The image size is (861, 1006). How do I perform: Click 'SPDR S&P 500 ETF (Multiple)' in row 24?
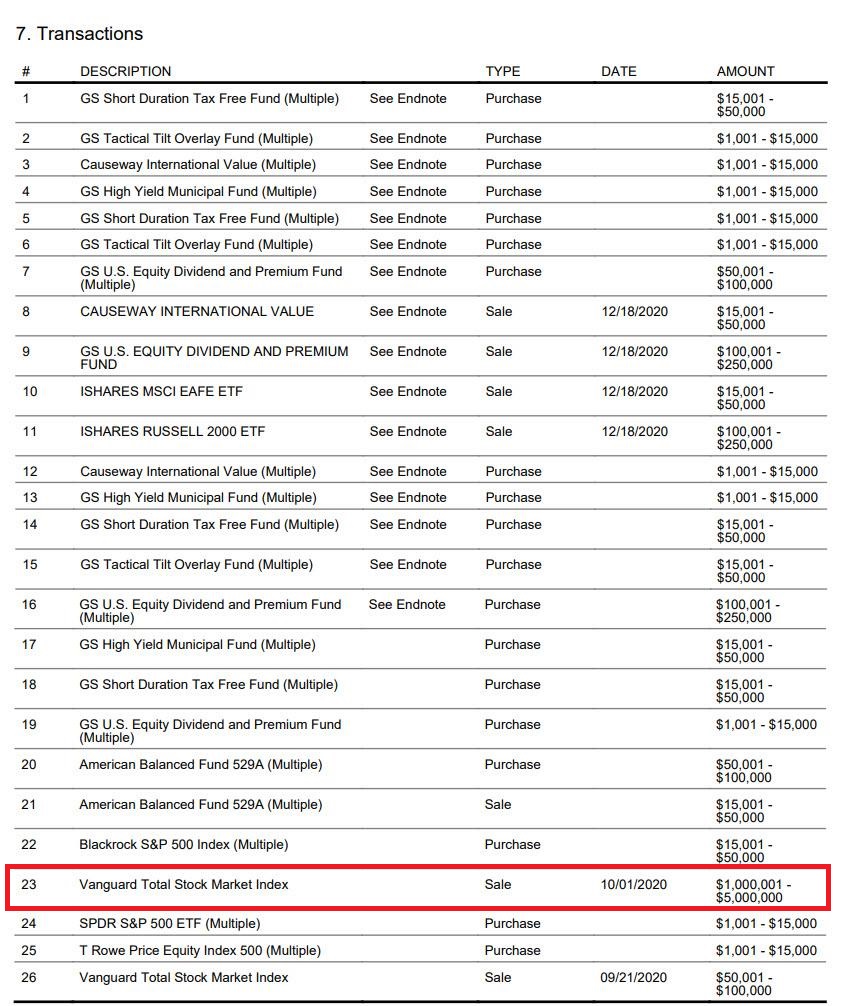pyautogui.click(x=169, y=923)
